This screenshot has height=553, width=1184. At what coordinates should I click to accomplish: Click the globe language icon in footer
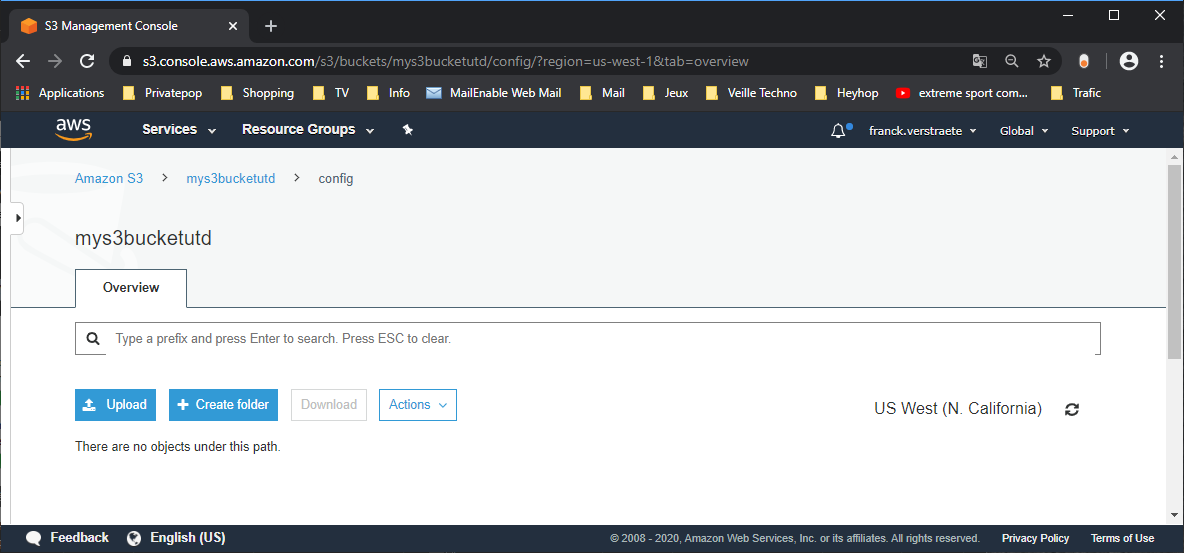click(134, 538)
